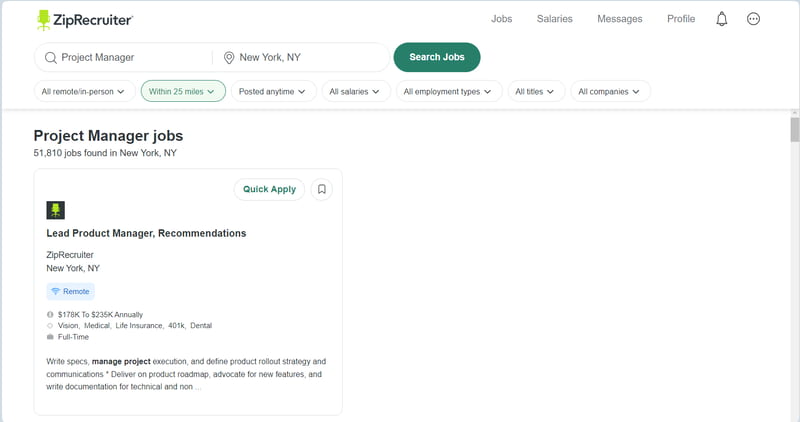Expand the All employment types filter
The height and width of the screenshot is (422, 800).
[x=449, y=91]
